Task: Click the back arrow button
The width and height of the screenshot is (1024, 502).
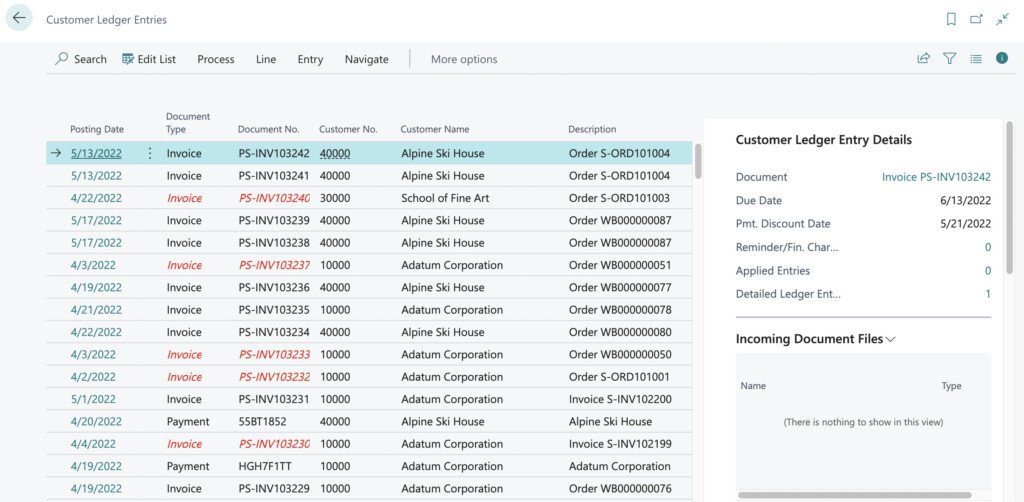Action: (x=19, y=18)
